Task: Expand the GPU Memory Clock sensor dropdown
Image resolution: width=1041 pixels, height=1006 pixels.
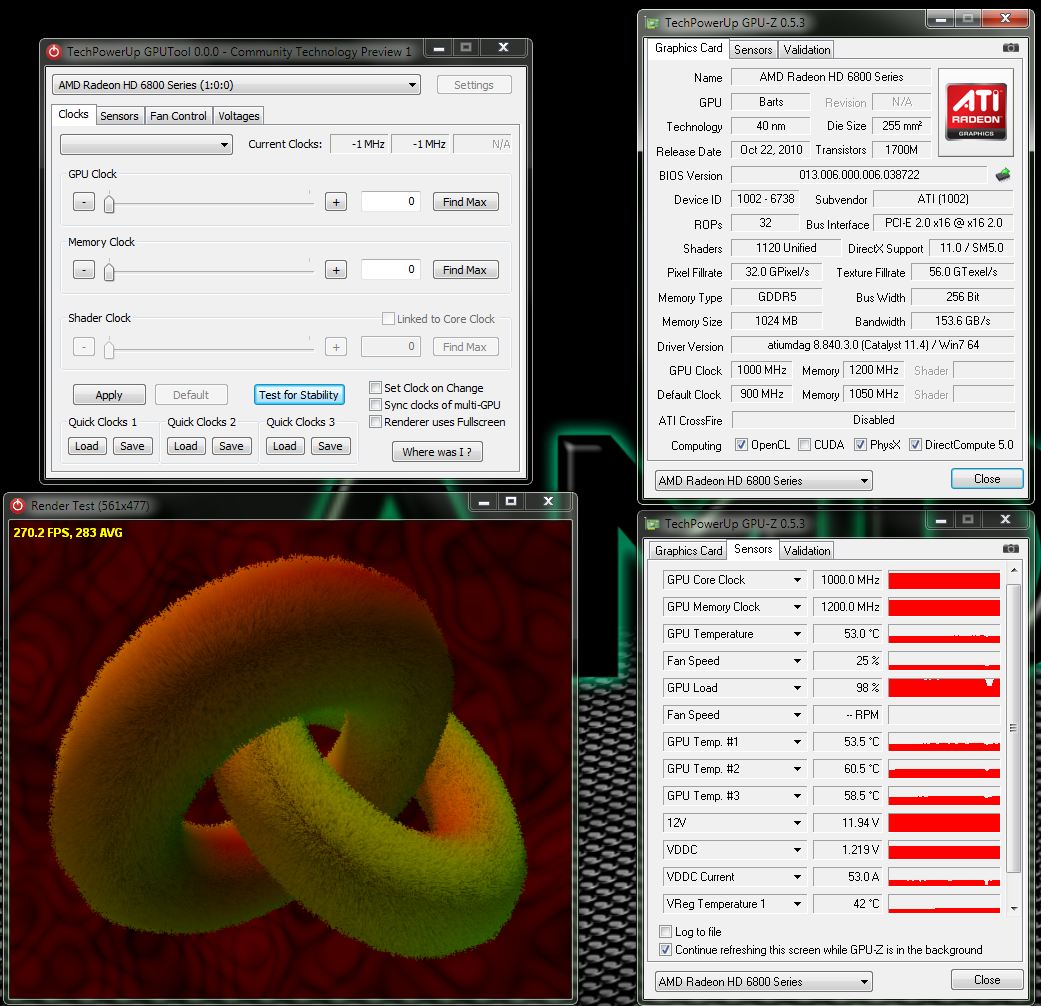Action: [797, 607]
